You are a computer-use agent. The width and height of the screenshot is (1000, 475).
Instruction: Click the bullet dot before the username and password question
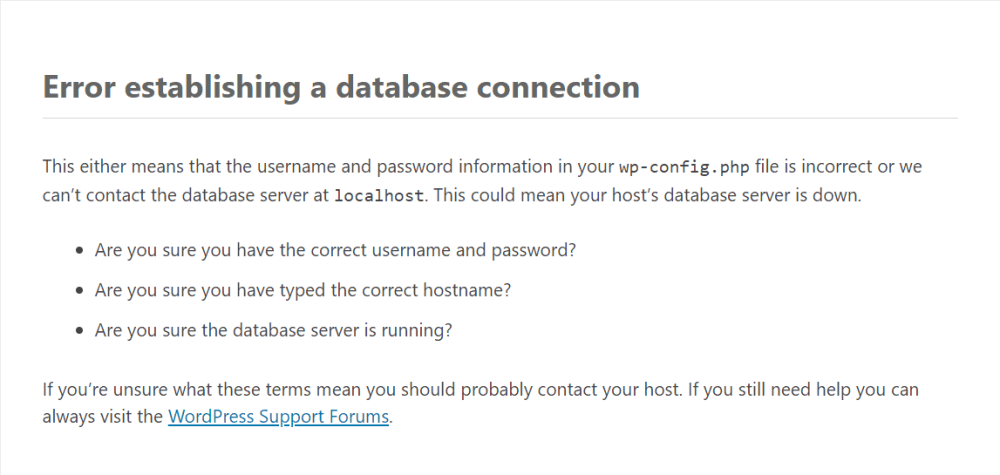click(x=79, y=251)
